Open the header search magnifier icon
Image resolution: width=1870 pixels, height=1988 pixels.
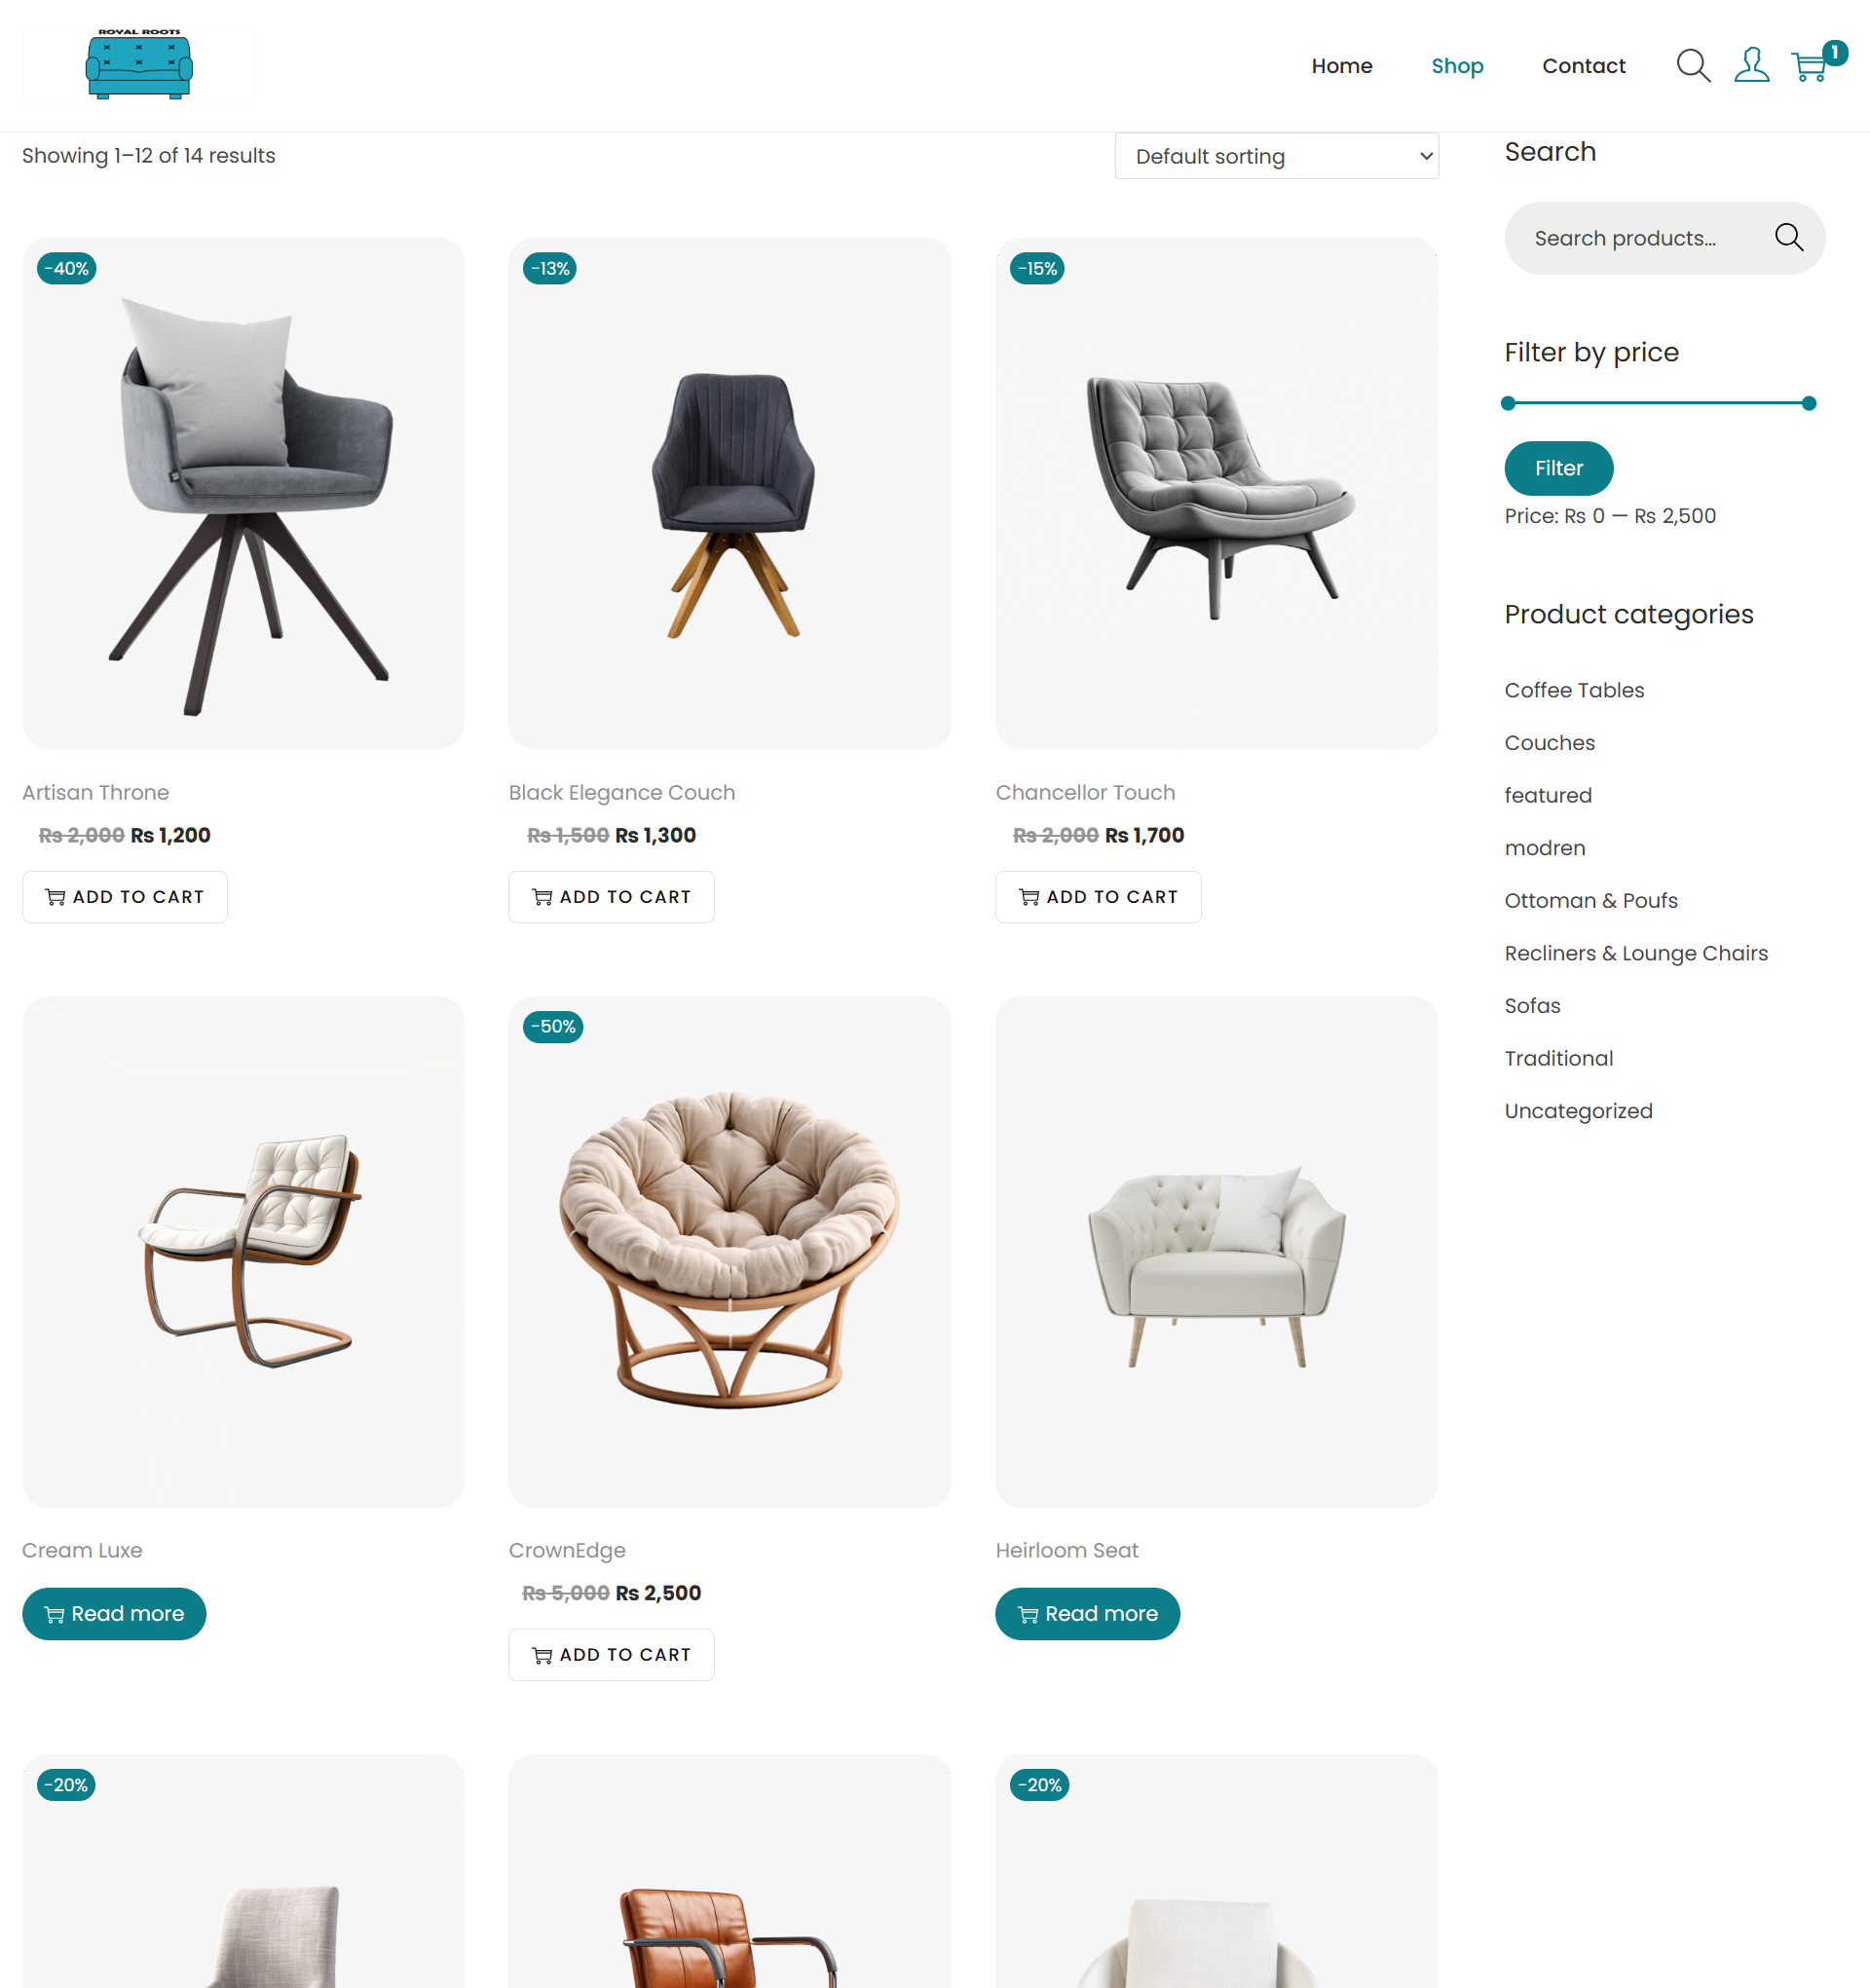click(1693, 66)
